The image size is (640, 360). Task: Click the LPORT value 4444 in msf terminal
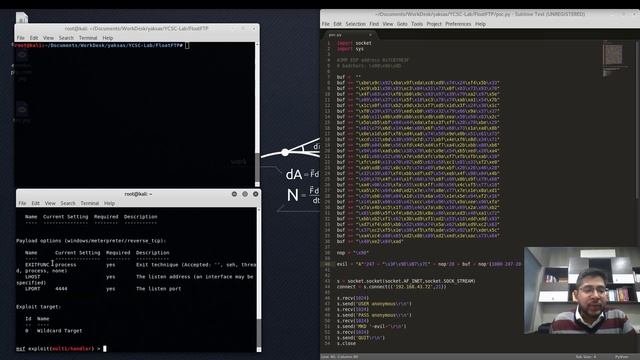61,289
